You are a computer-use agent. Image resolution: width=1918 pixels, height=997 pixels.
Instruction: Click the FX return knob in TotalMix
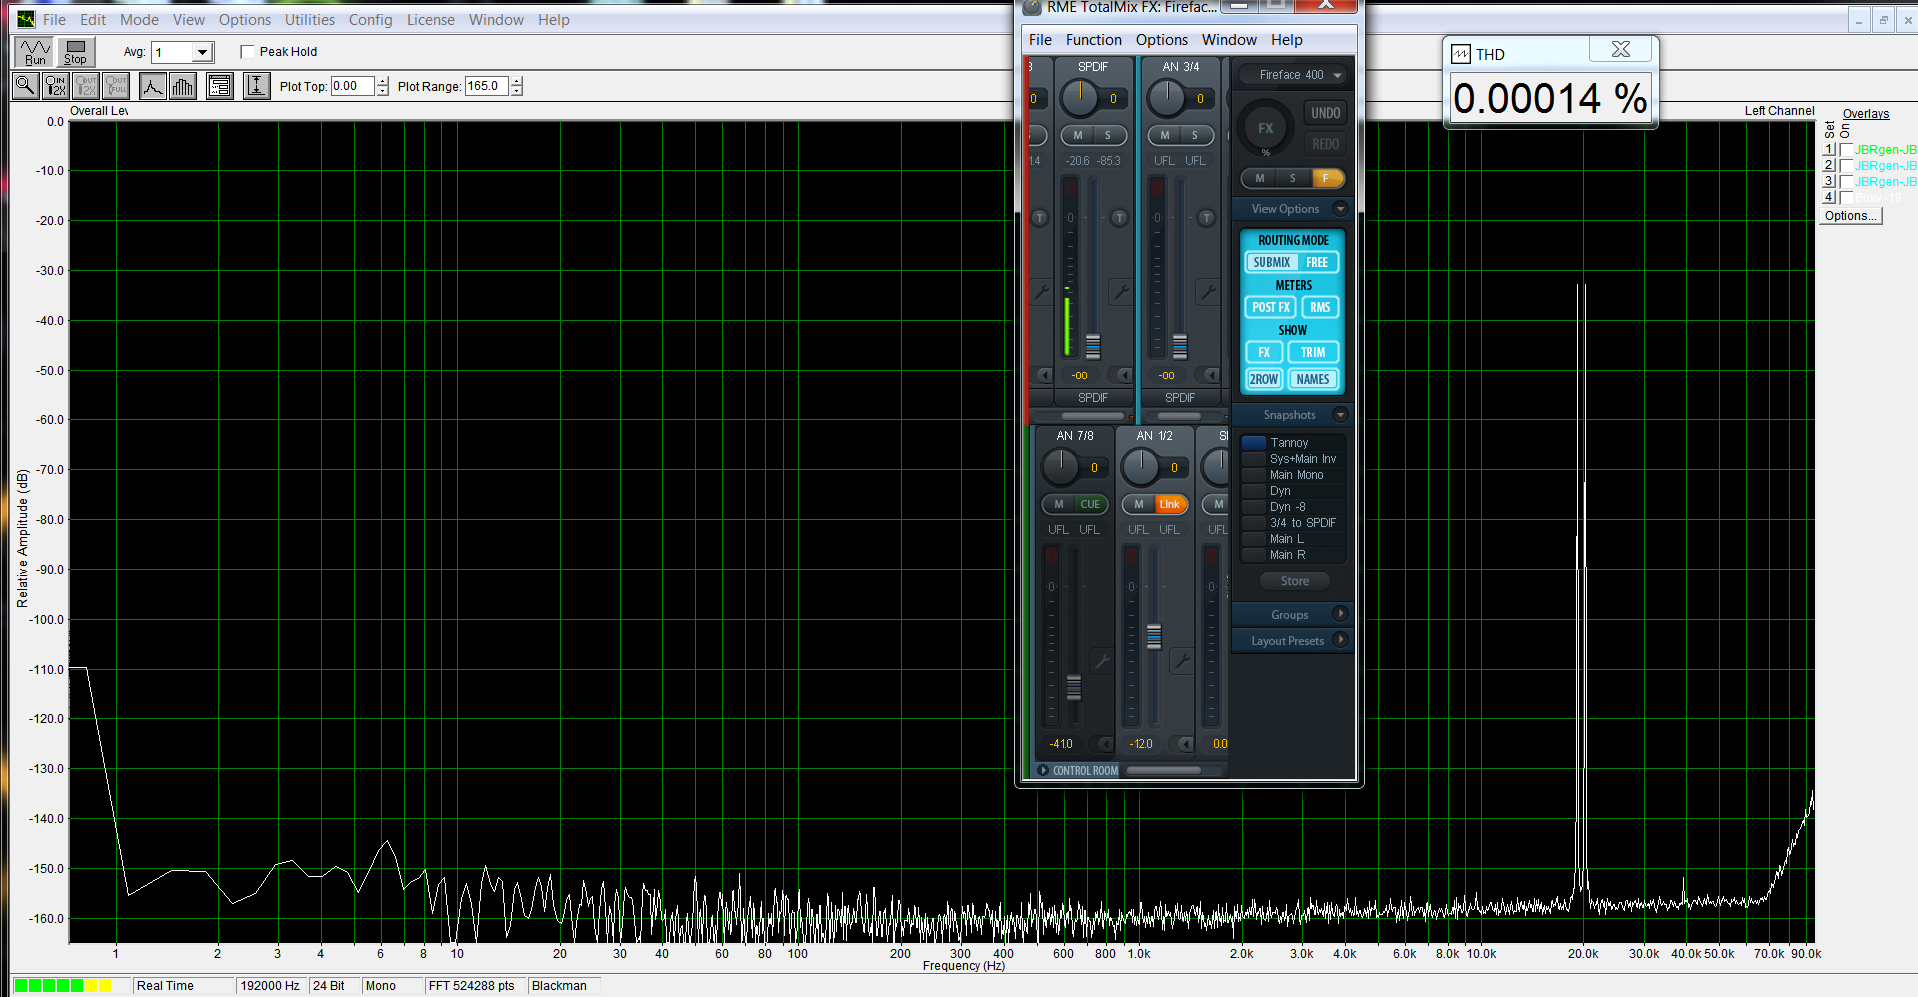(x=1266, y=128)
